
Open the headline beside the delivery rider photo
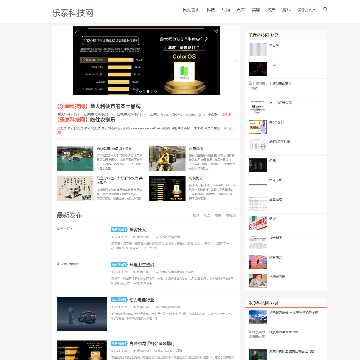pos(196,148)
